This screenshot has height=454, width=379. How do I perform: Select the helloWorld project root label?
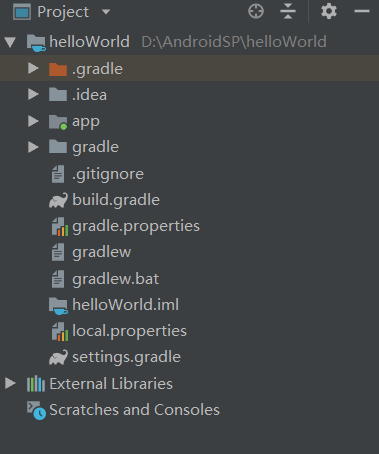[89, 42]
